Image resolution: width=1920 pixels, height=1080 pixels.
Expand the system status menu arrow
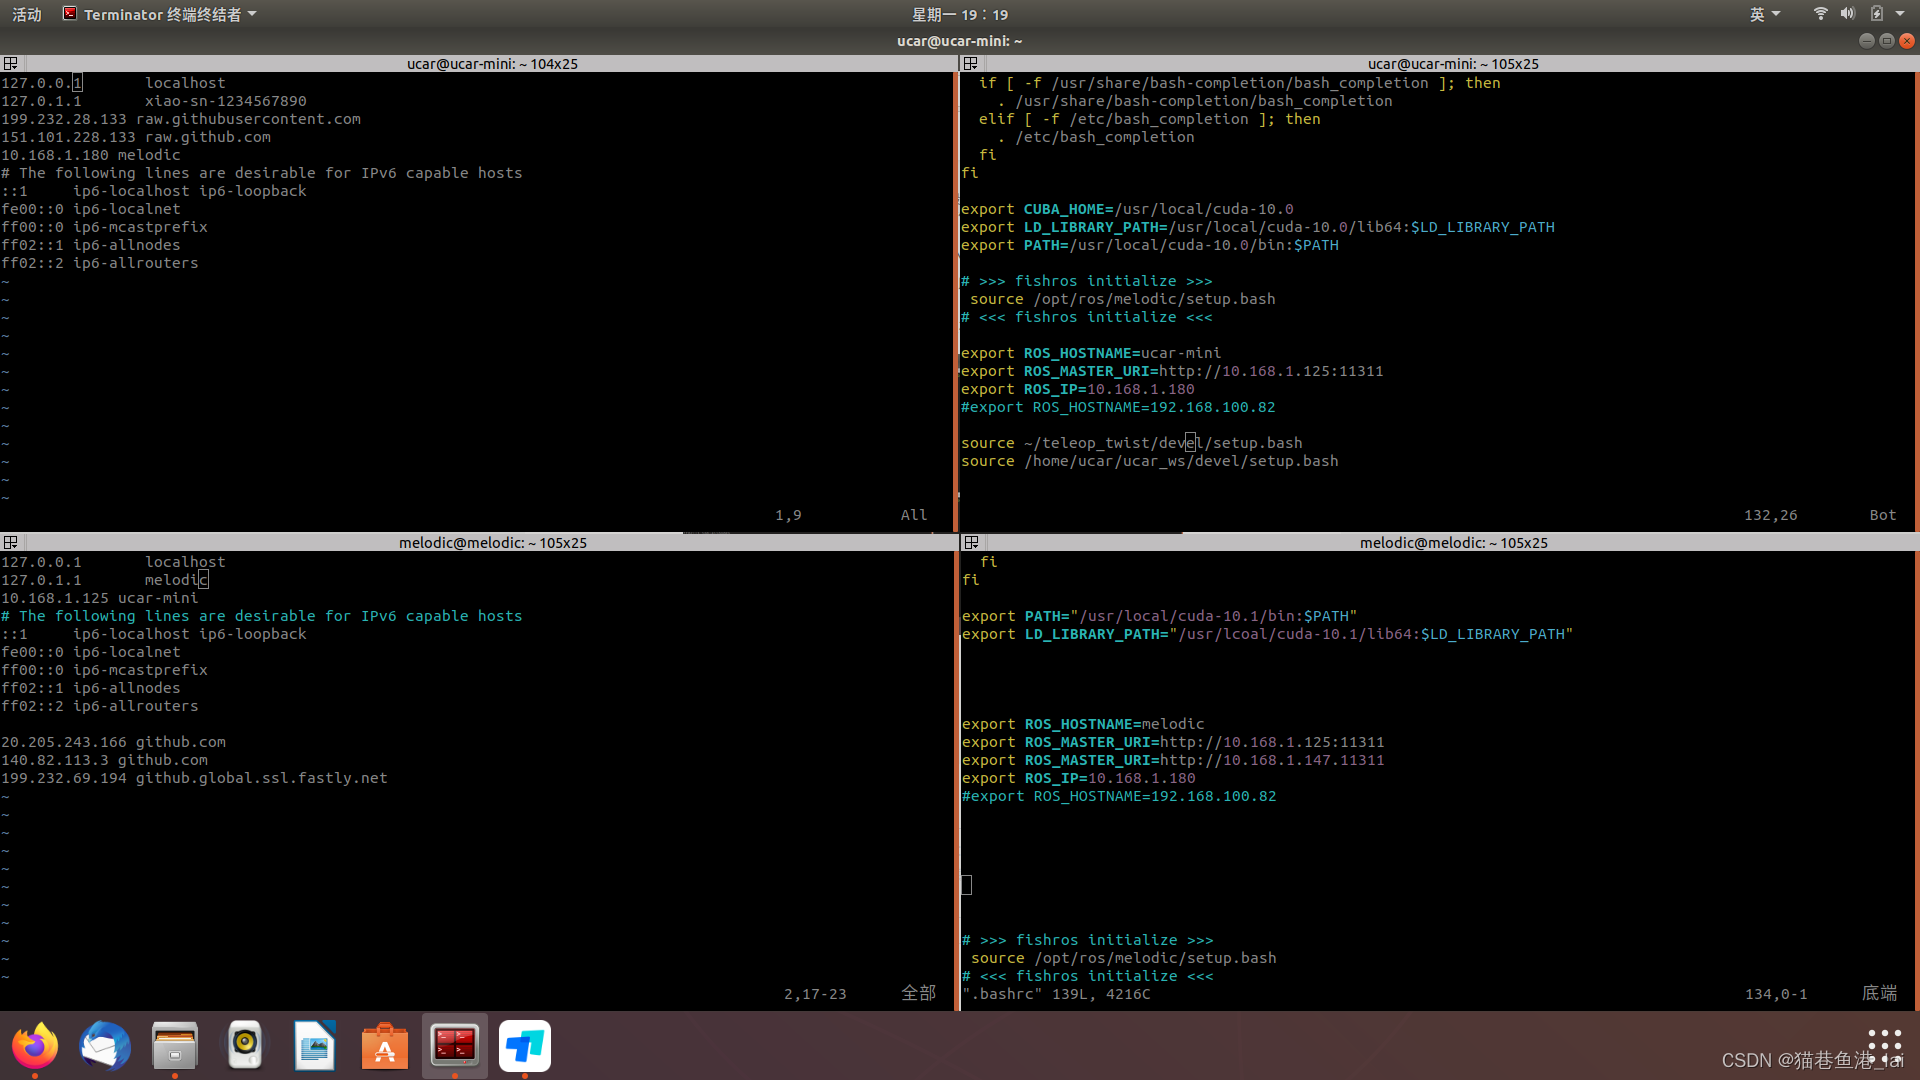(x=1900, y=14)
